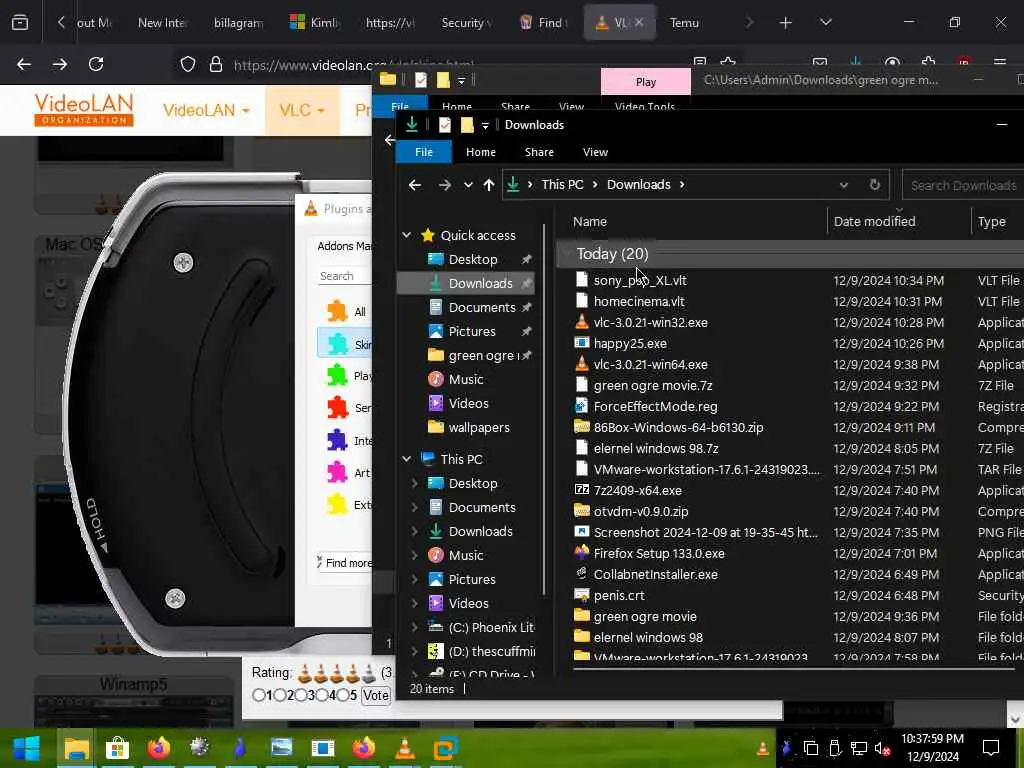Select the vlc-3.0.21-win32.exe installer icon

[581, 322]
